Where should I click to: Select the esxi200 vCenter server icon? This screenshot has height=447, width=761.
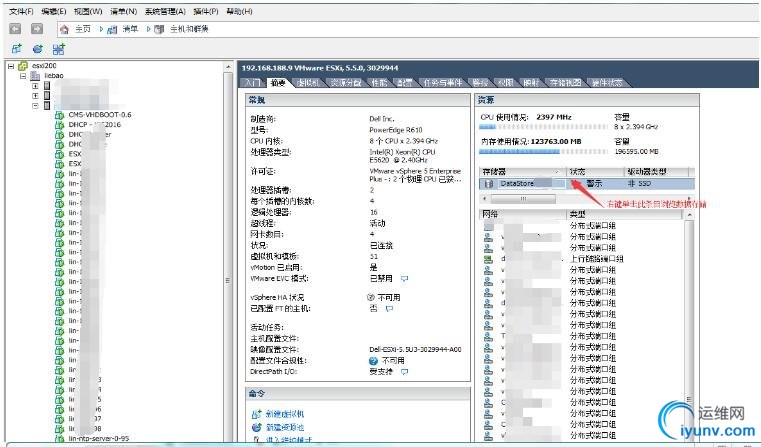point(22,66)
